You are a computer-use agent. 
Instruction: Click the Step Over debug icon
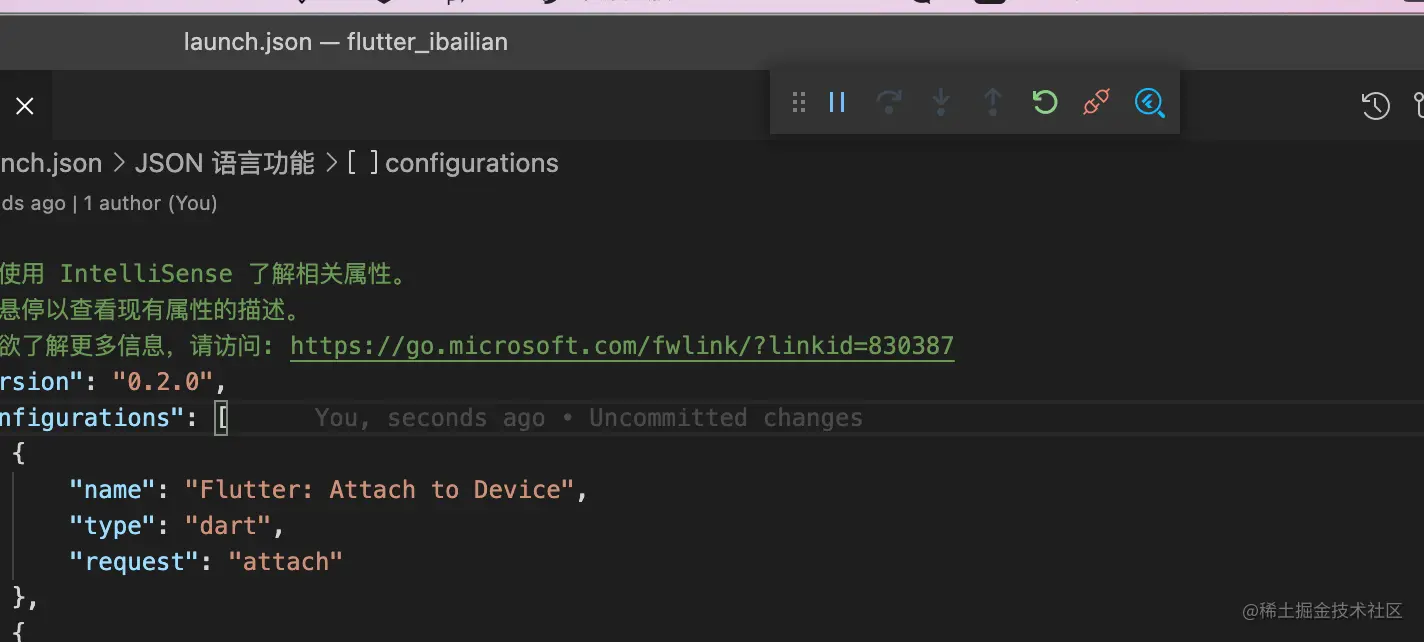coord(889,102)
